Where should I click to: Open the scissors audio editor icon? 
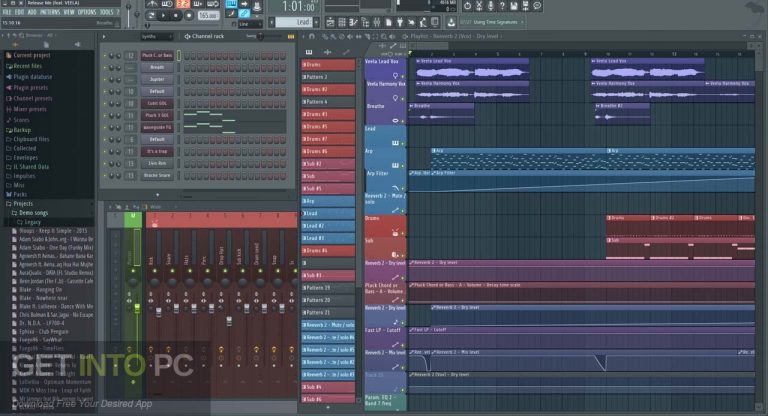coord(479,6)
